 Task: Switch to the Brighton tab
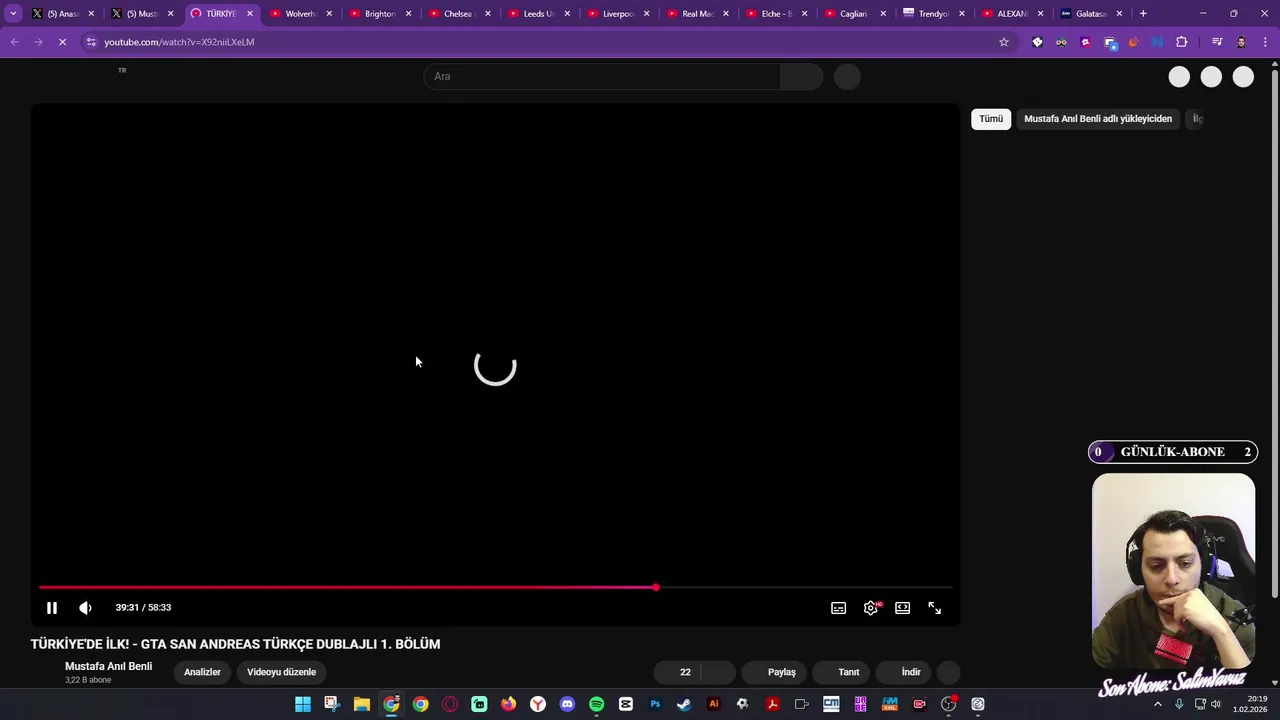coord(380,14)
